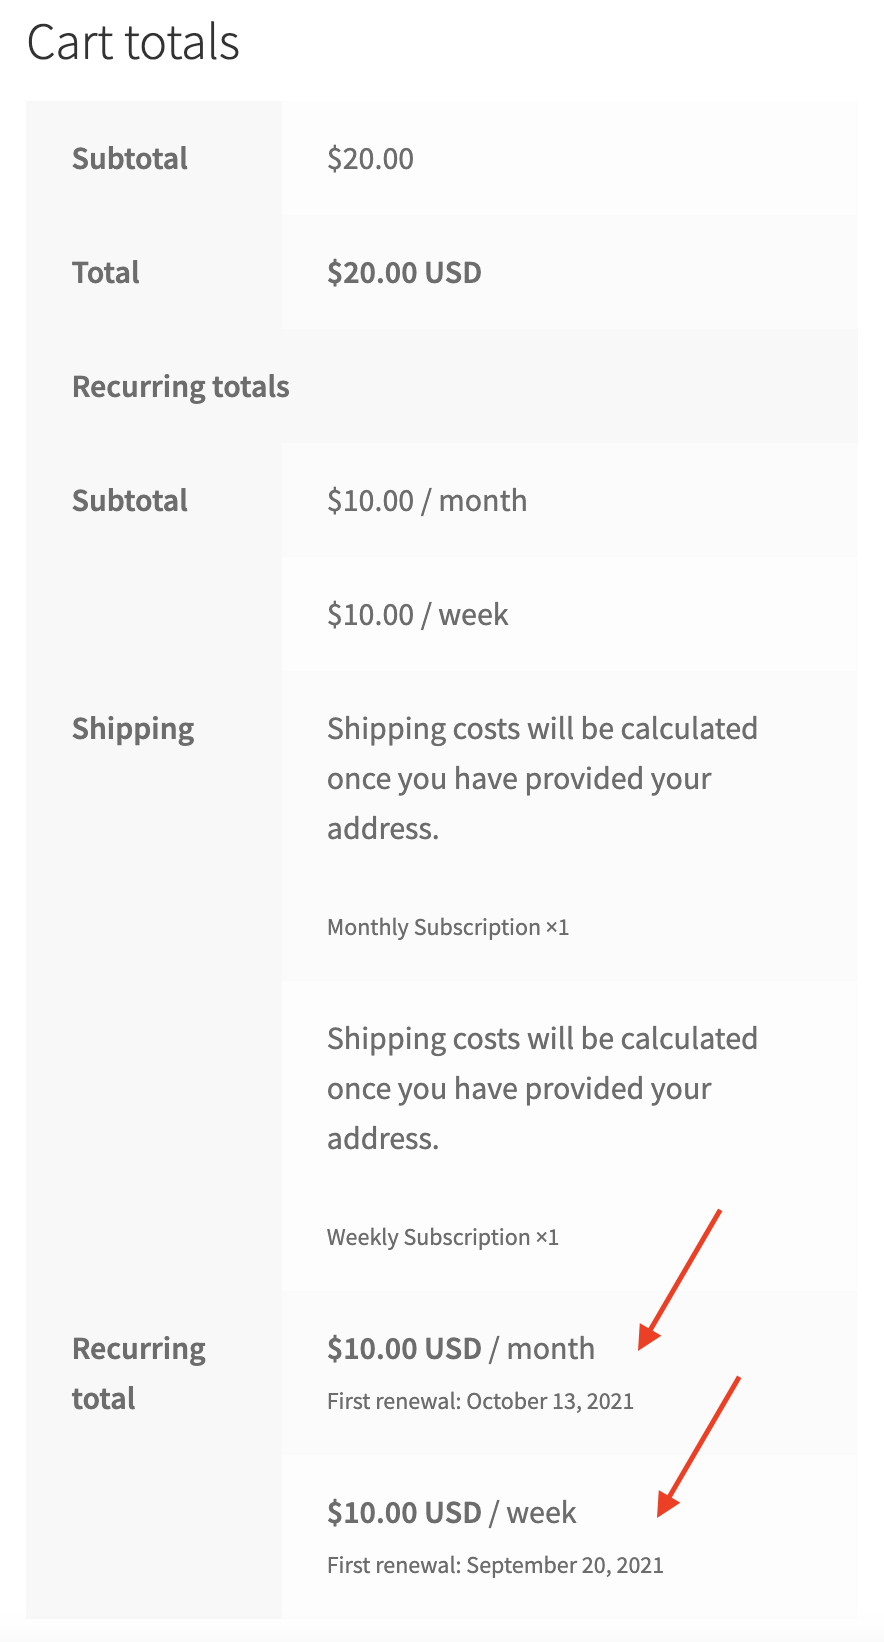
Task: Select the $20.00 USD total amount
Action: (404, 273)
